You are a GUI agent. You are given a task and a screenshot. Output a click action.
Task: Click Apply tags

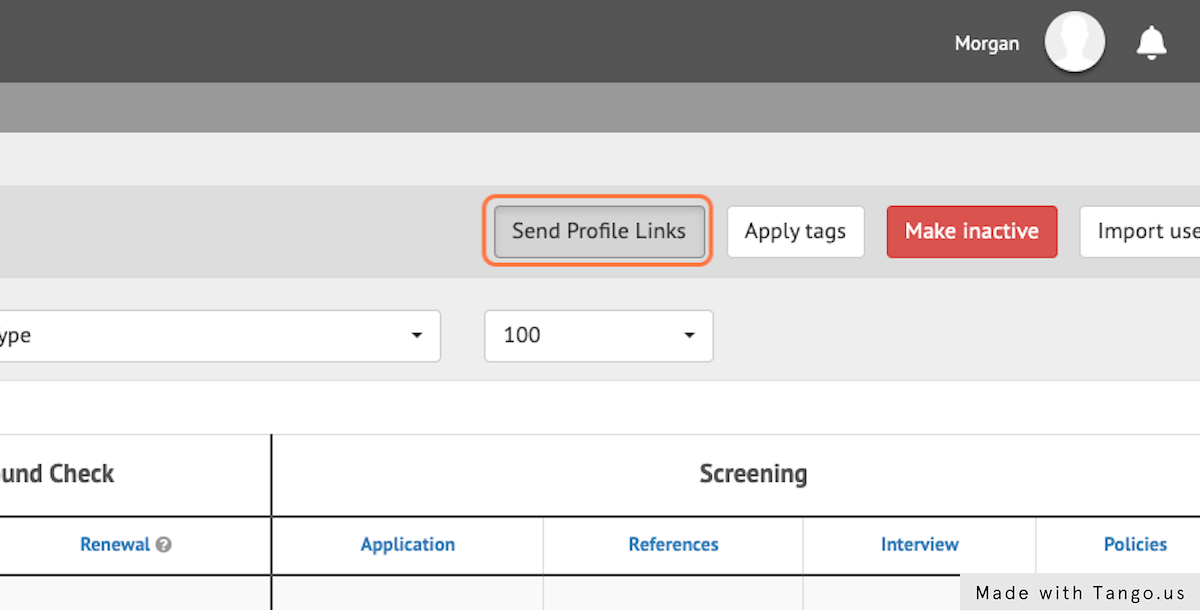pyautogui.click(x=795, y=231)
